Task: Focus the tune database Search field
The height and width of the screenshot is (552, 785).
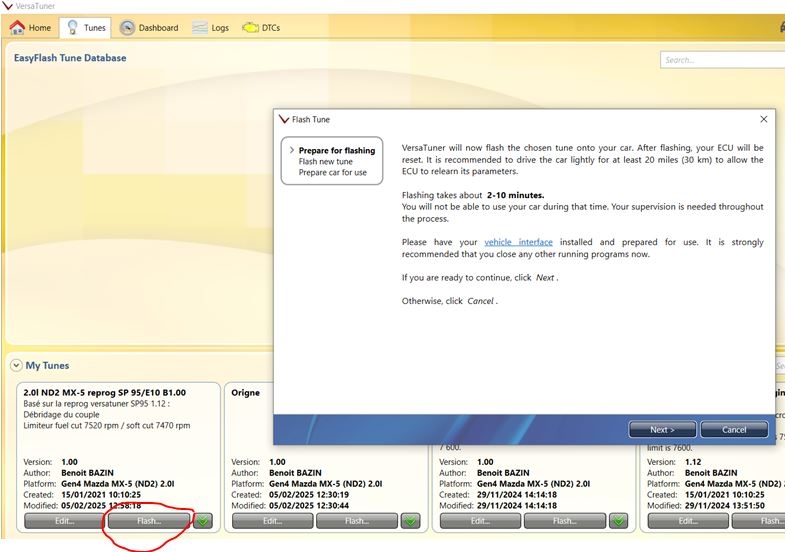Action: (x=722, y=60)
